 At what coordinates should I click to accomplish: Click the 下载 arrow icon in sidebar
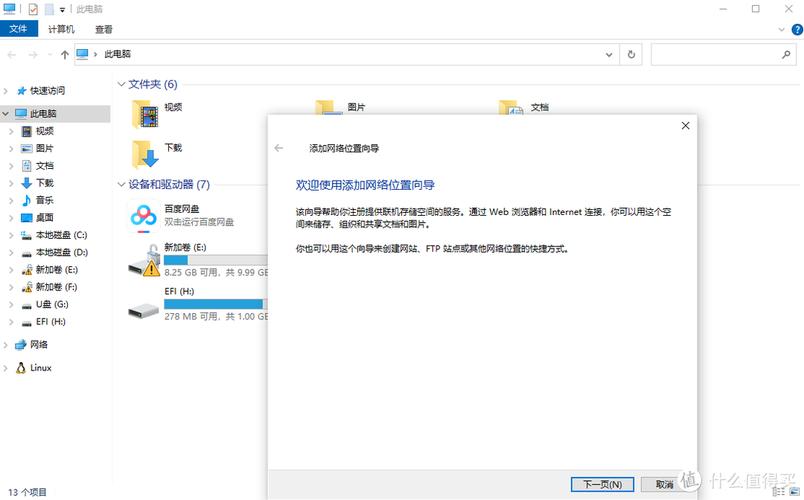[x=27, y=183]
